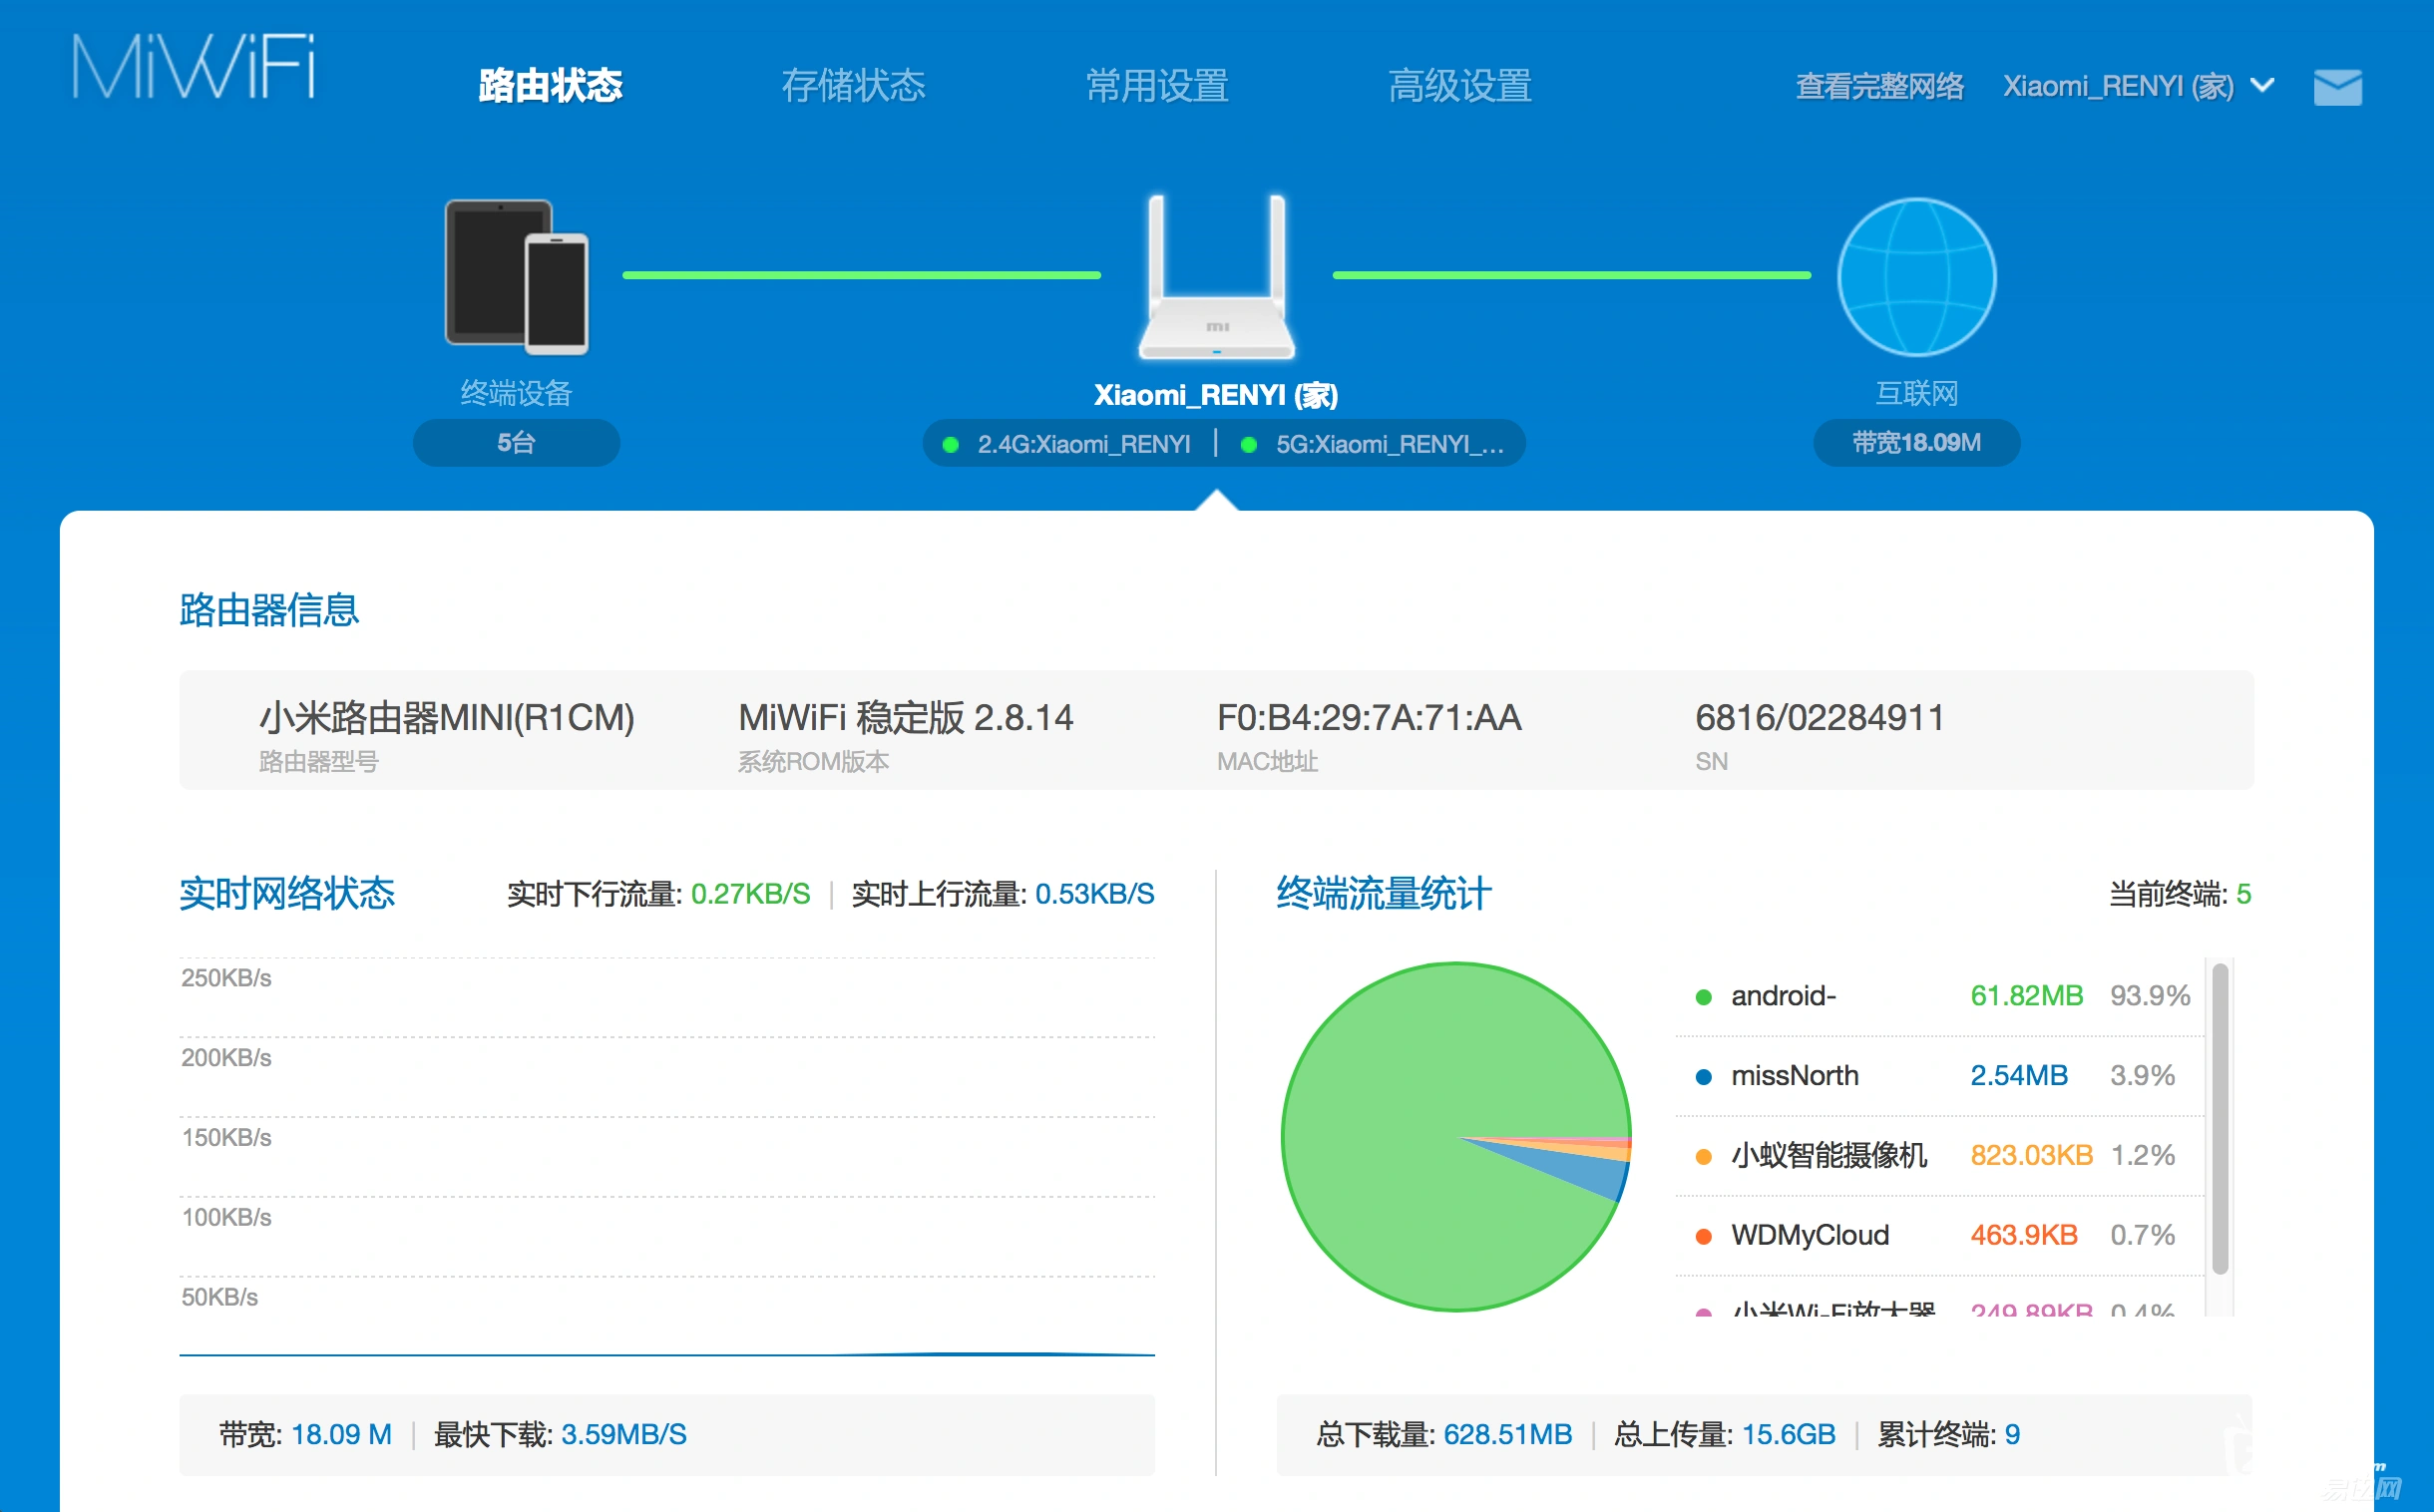Select the android- row in traffic list

1940,997
